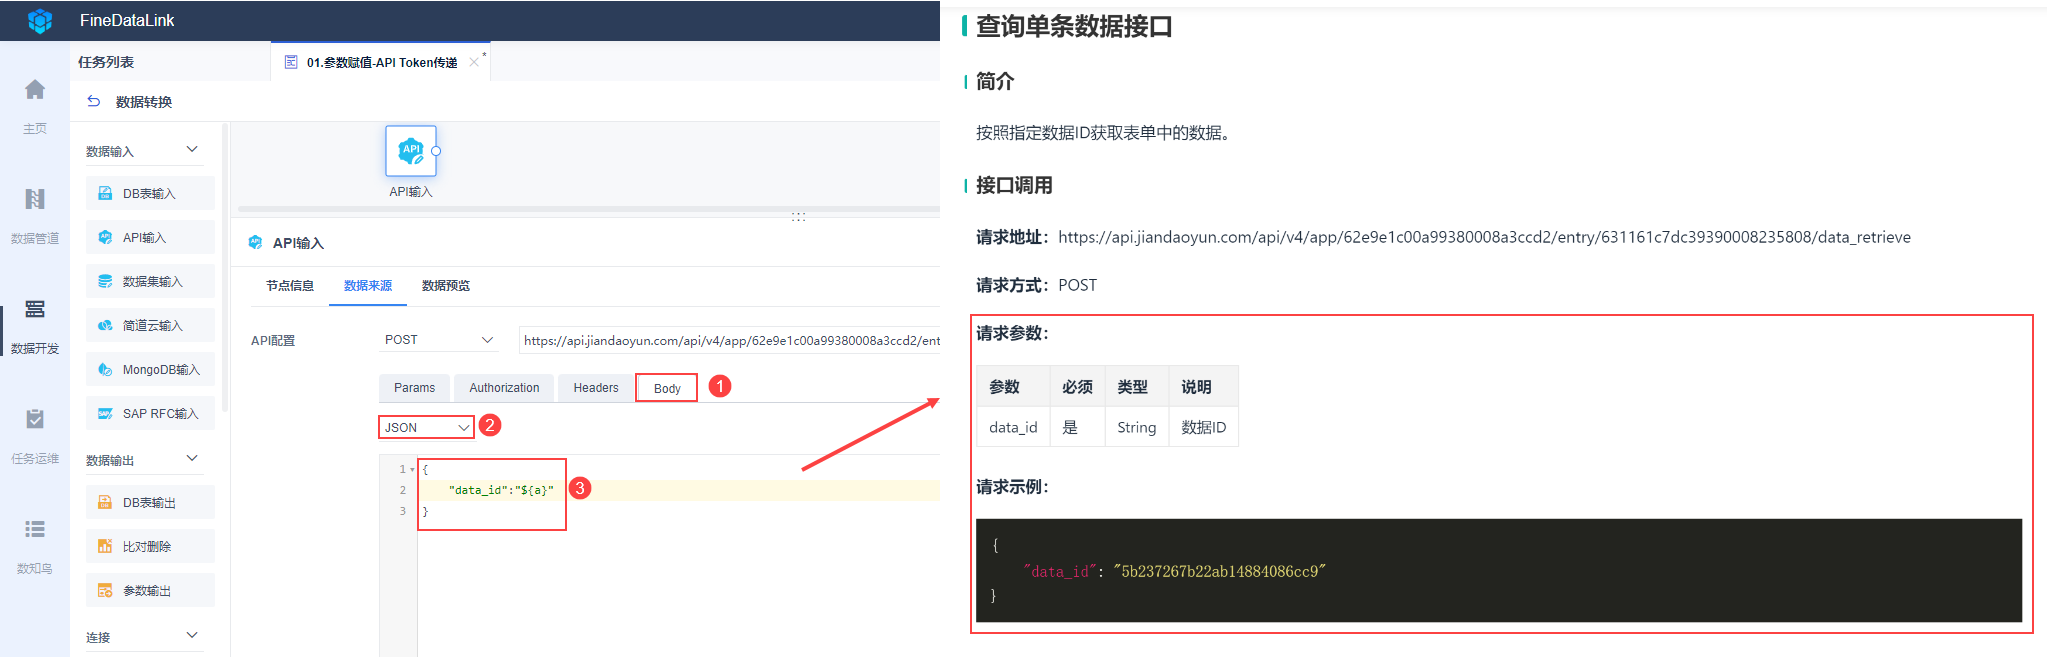This screenshot has height=657, width=2047.
Task: Open the 数据预览 tab
Action: click(446, 285)
